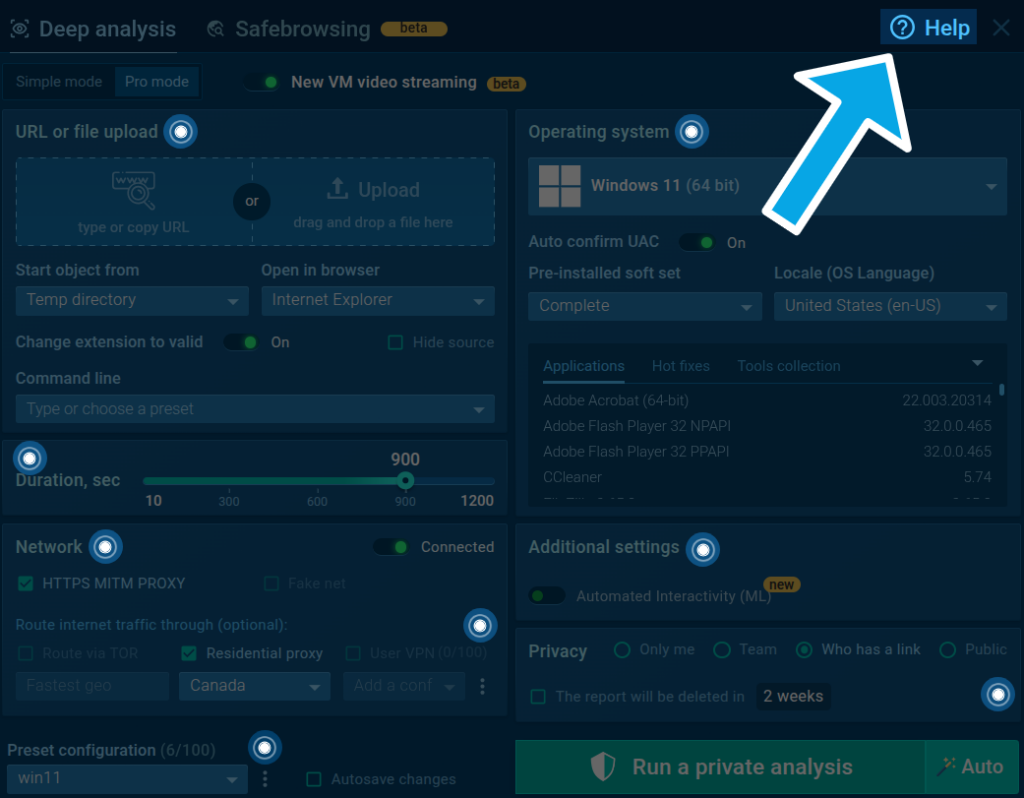Open Canada residential proxy country dropdown
The height and width of the screenshot is (798, 1024).
(x=255, y=686)
